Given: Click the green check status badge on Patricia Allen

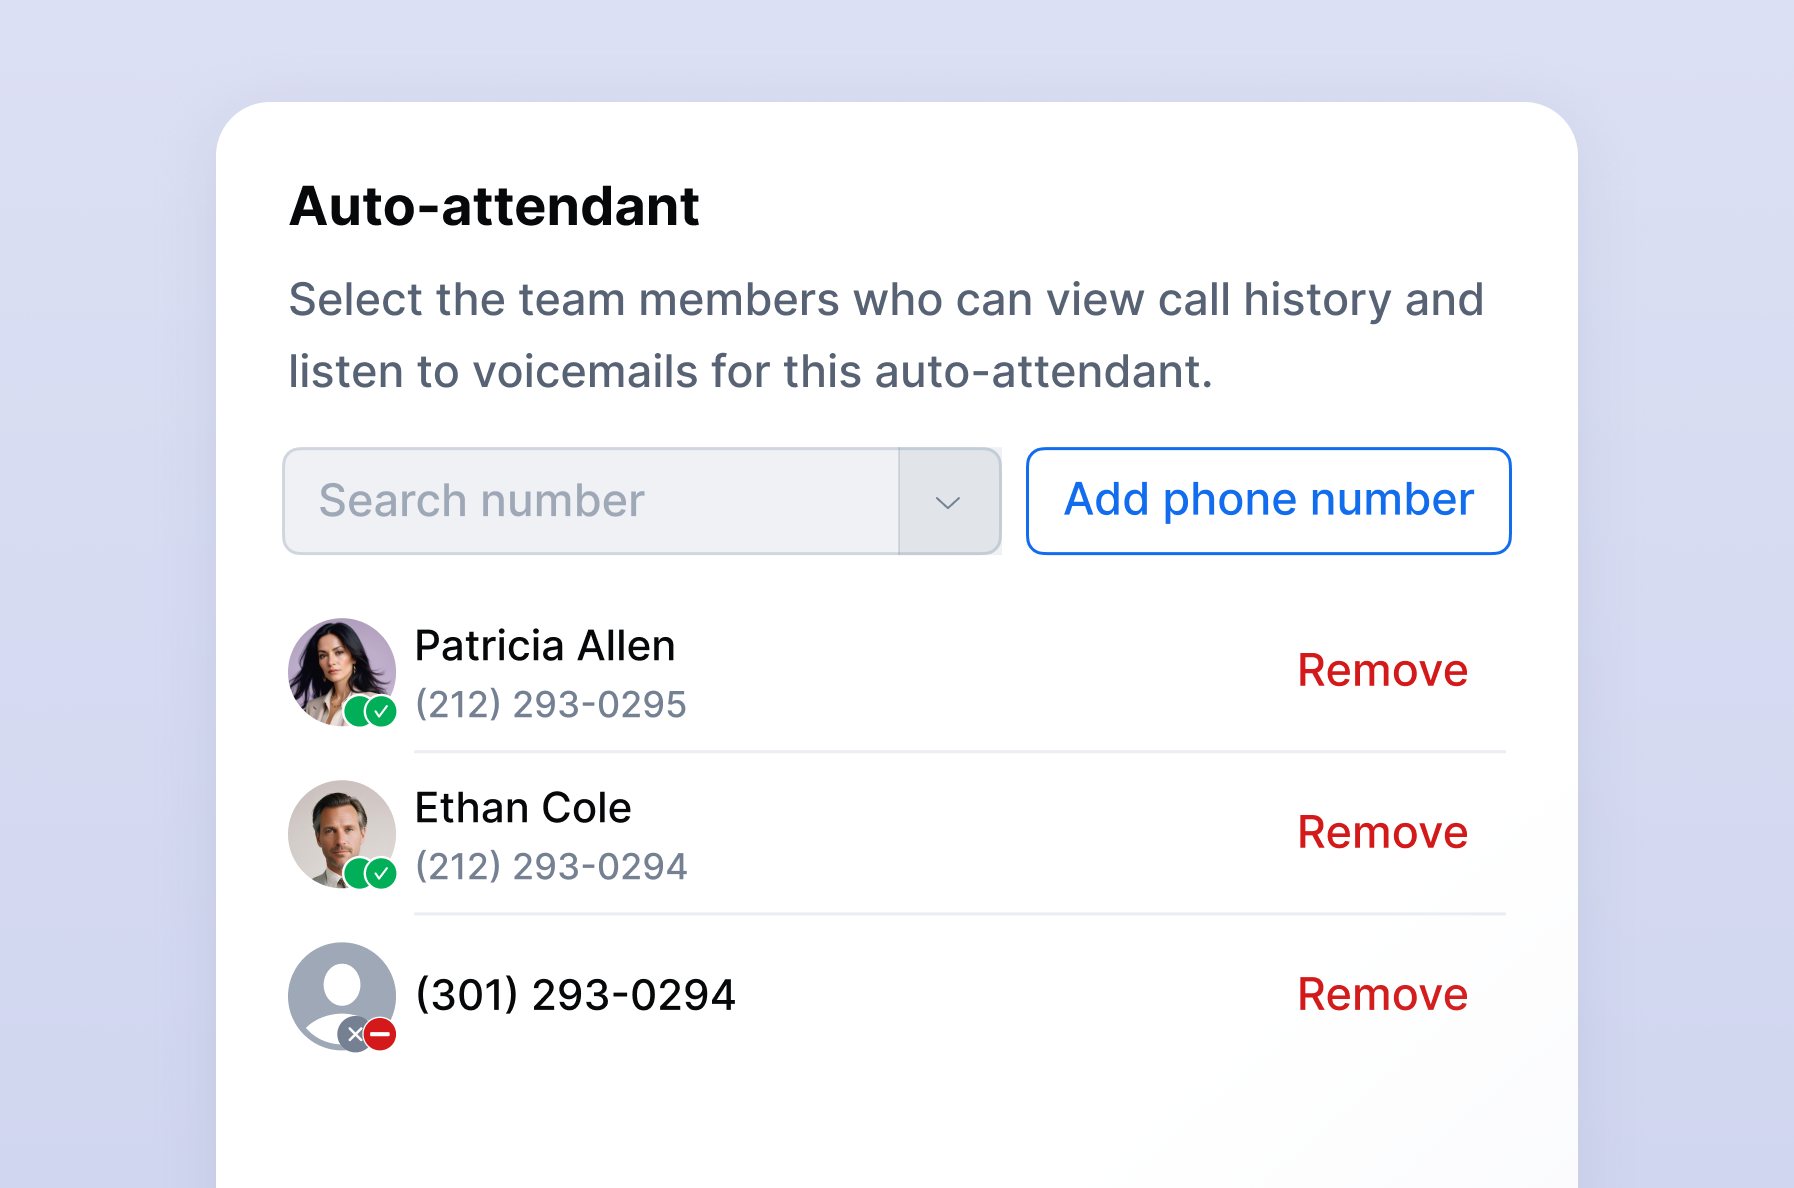Looking at the screenshot, I should [379, 713].
